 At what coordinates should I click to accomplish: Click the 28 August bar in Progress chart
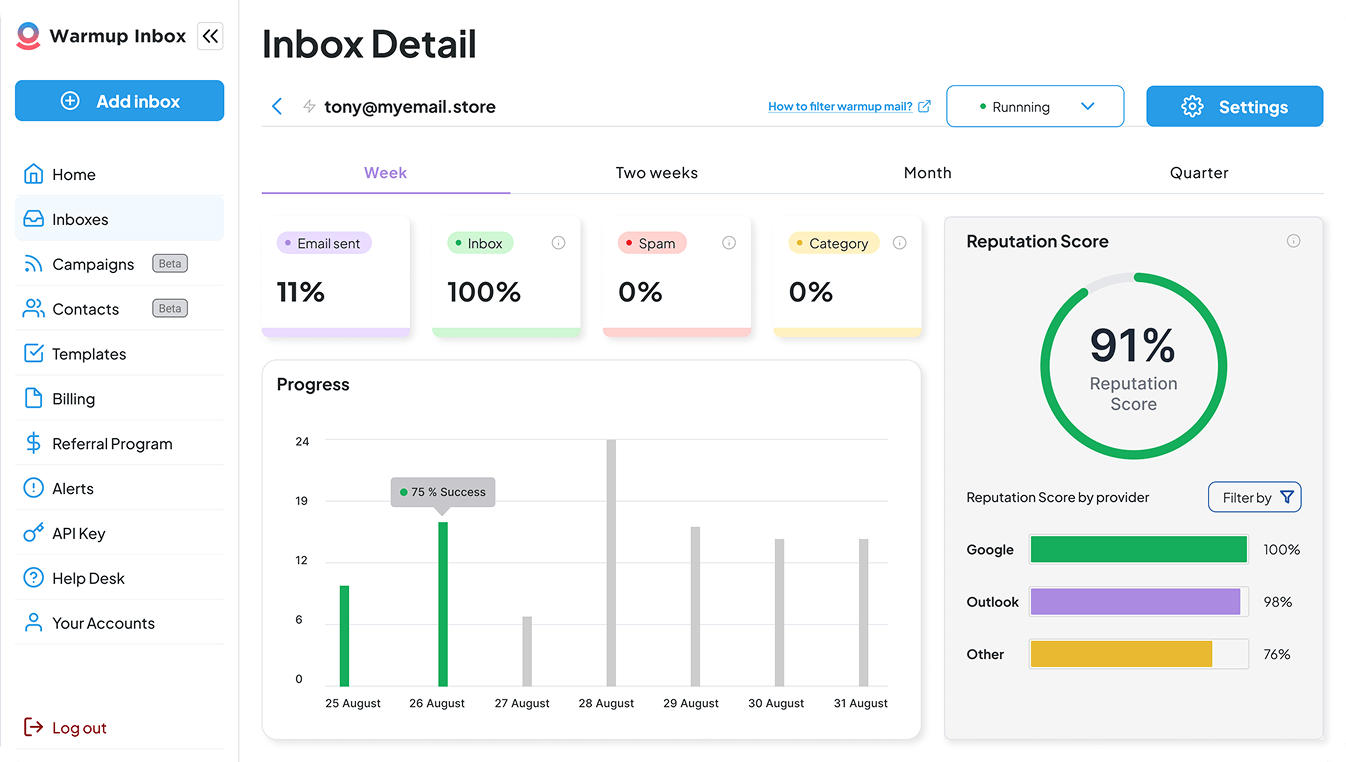coord(611,563)
